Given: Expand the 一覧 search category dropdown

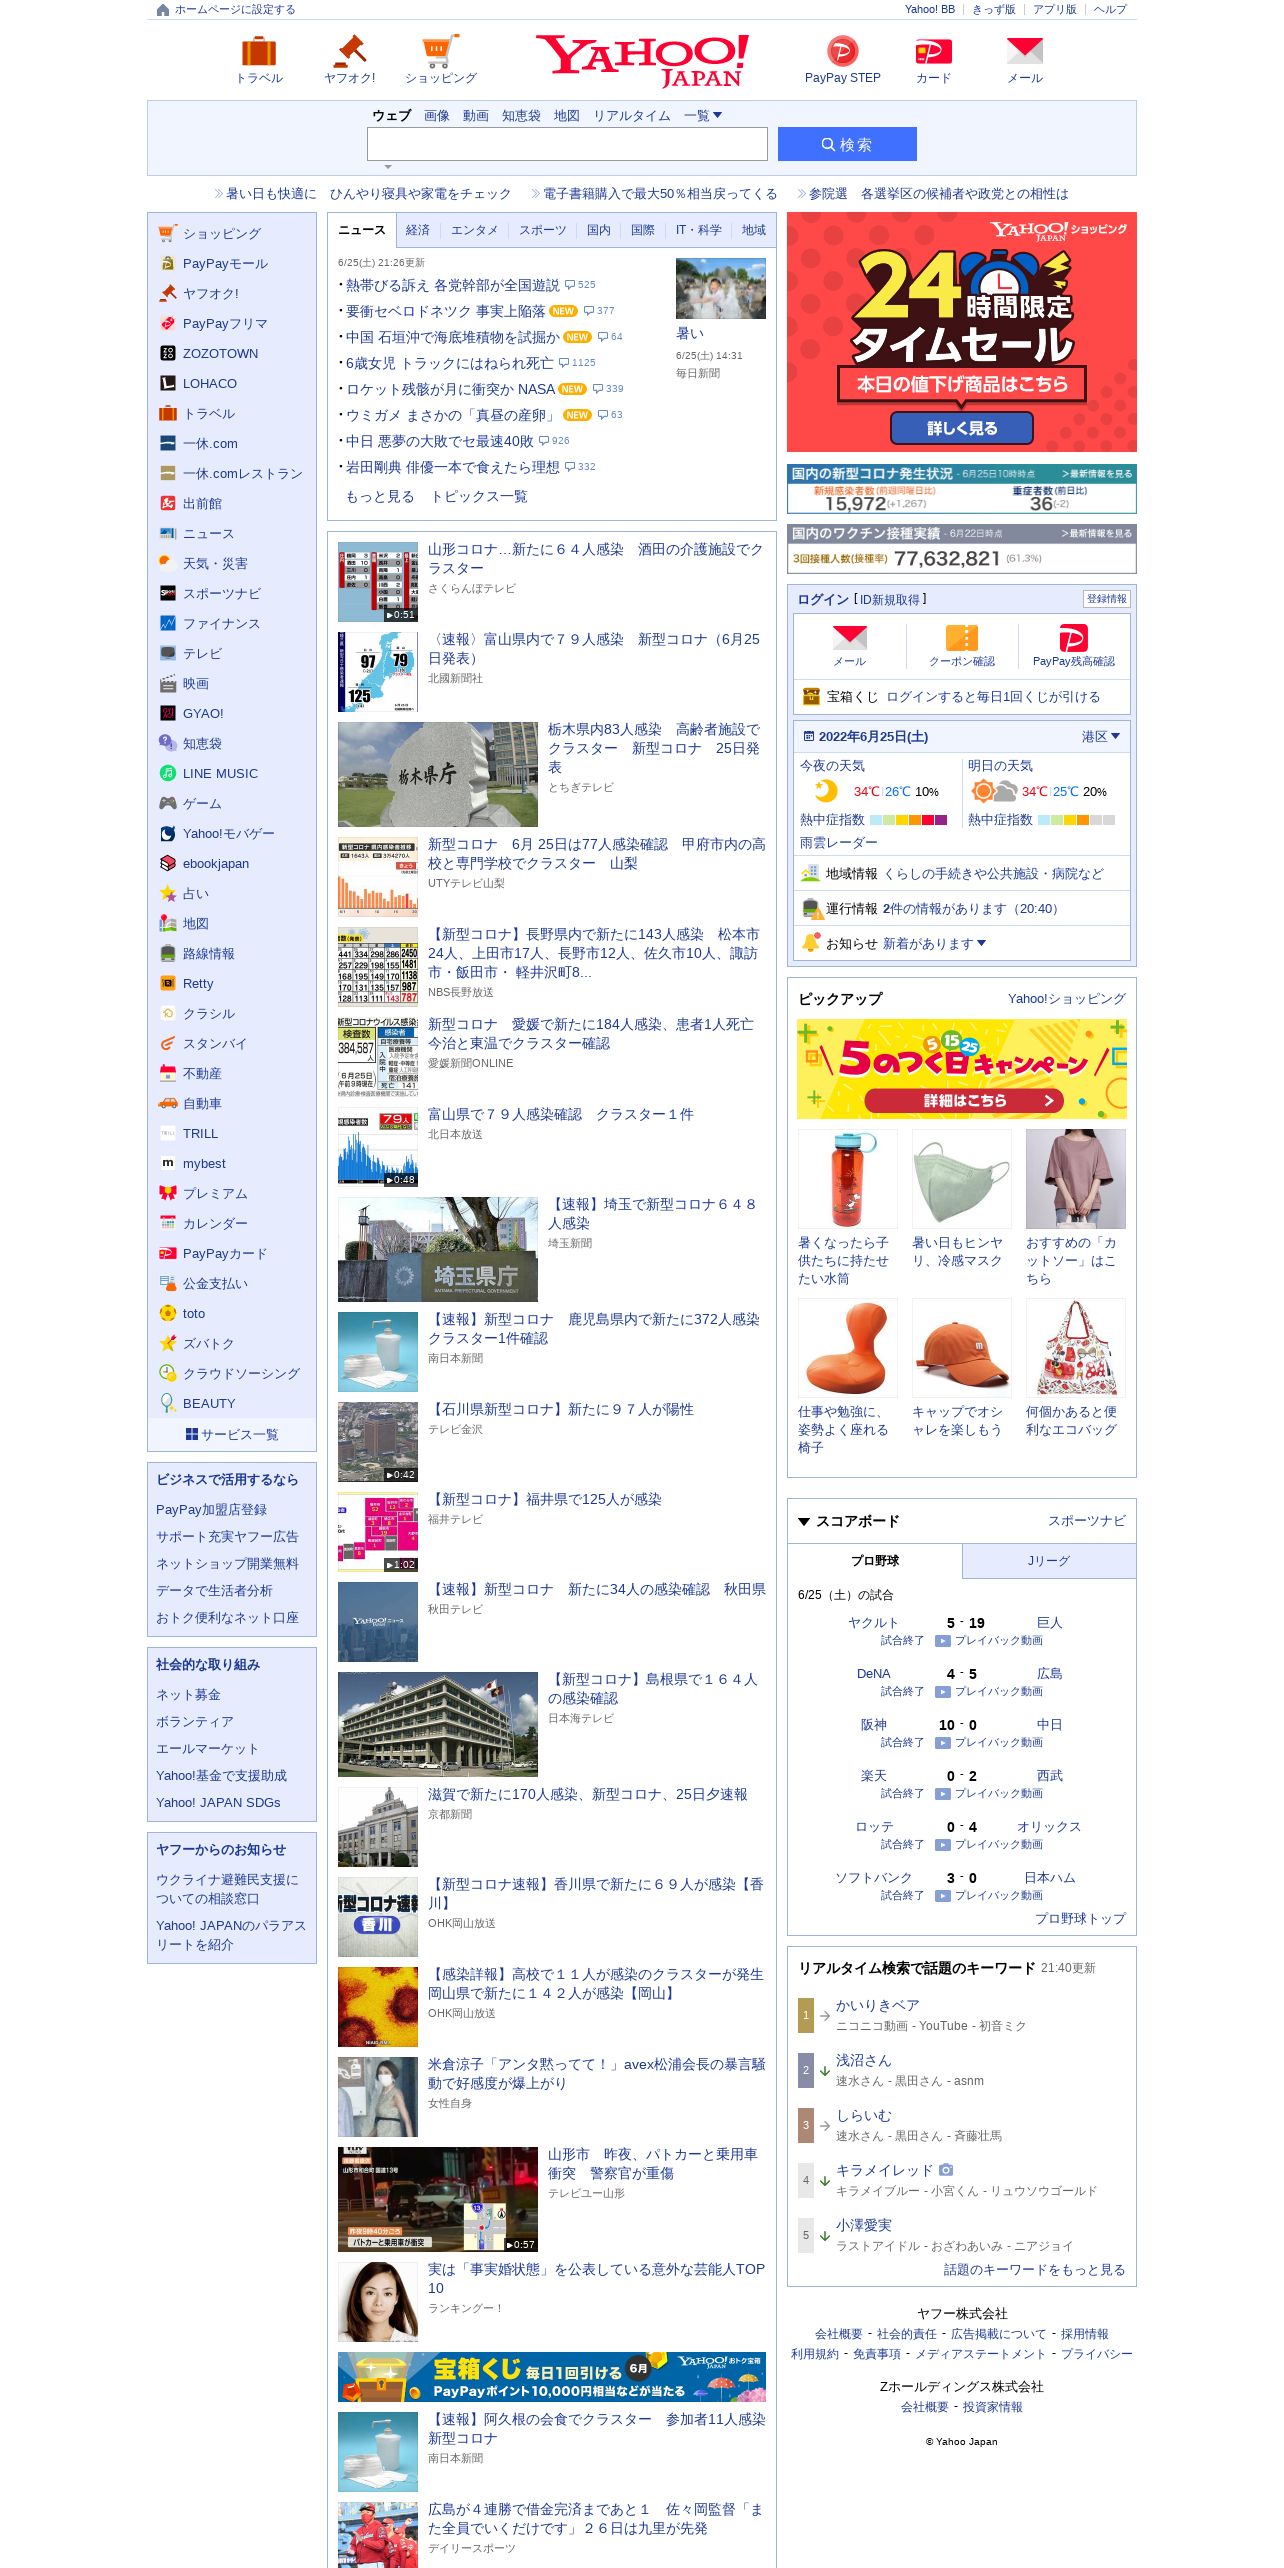Looking at the screenshot, I should pyautogui.click(x=703, y=116).
